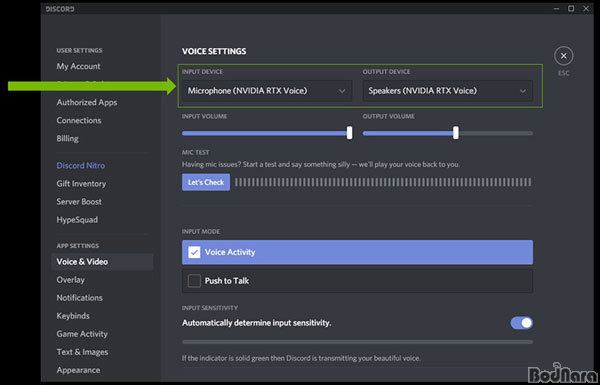Click the Let's Check mic test button
Screen dimensions: 600x385
pyautogui.click(x=206, y=182)
